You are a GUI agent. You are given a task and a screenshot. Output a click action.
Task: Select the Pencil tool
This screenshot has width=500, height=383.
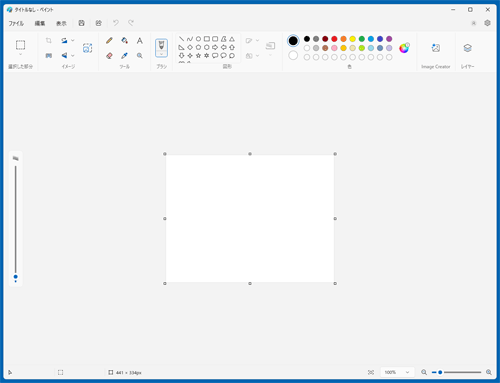(x=109, y=41)
